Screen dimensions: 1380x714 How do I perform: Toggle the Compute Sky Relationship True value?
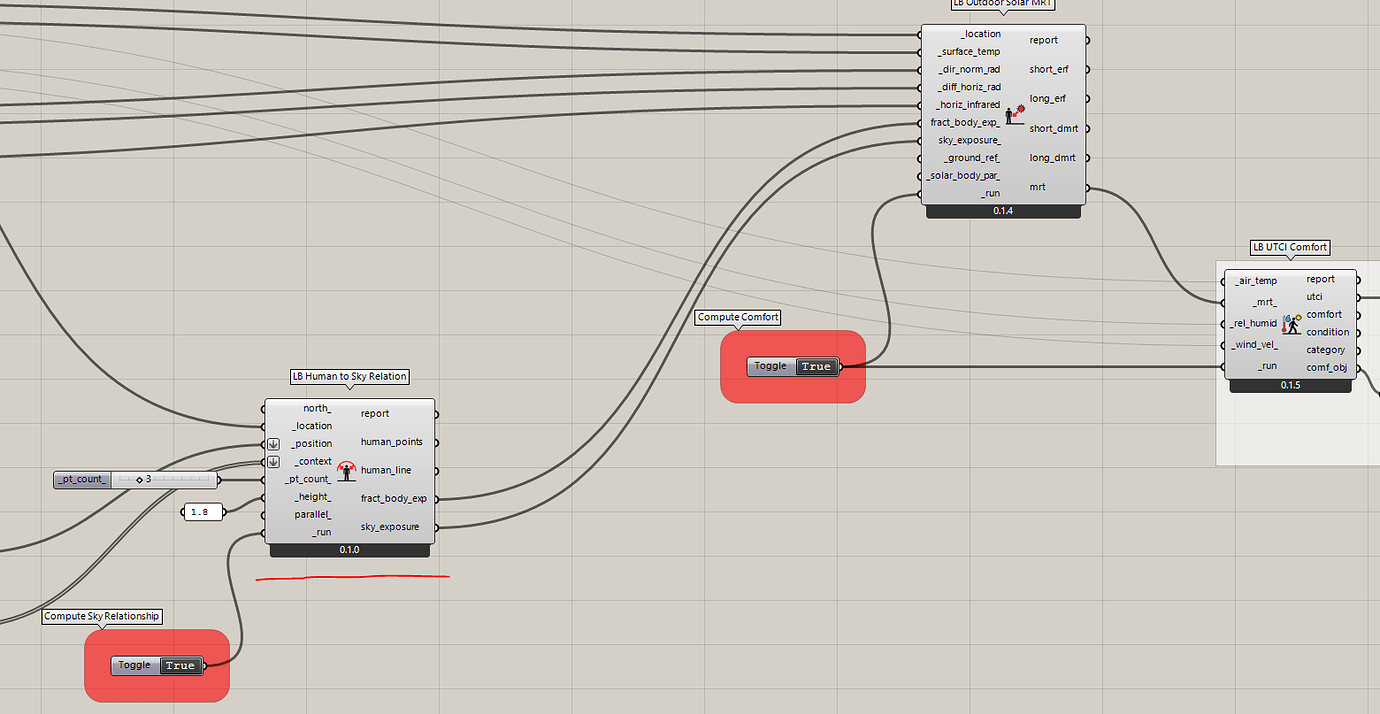coord(180,665)
